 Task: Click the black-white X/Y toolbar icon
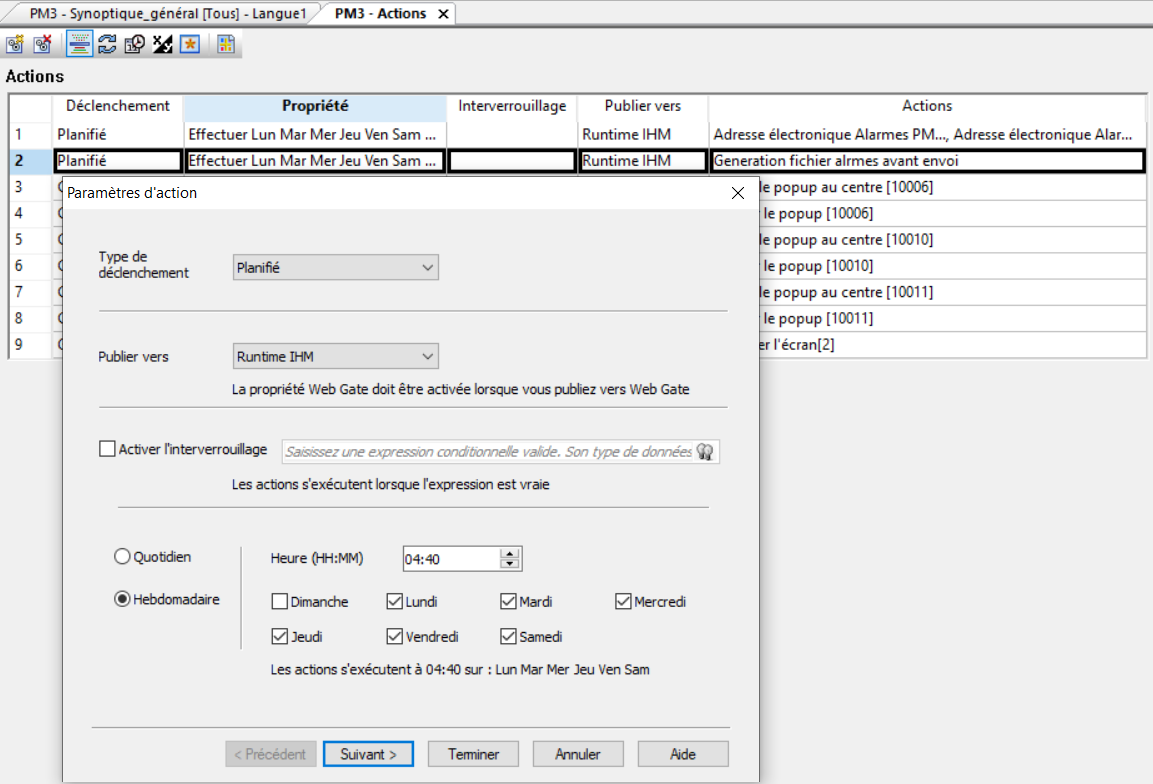click(162, 44)
